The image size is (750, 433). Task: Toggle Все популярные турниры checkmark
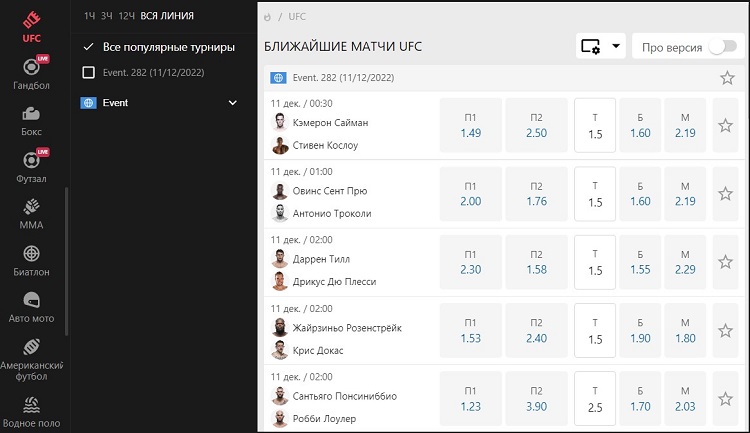coord(89,47)
